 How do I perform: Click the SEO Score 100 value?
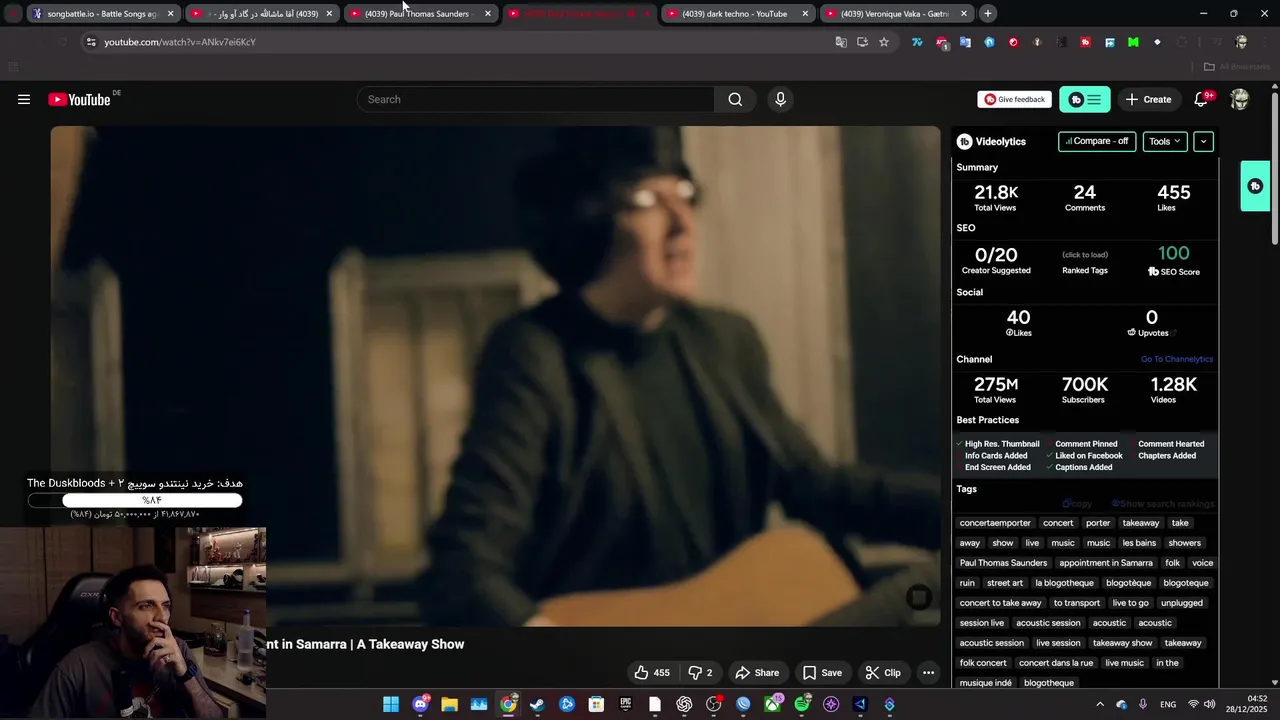(1174, 254)
